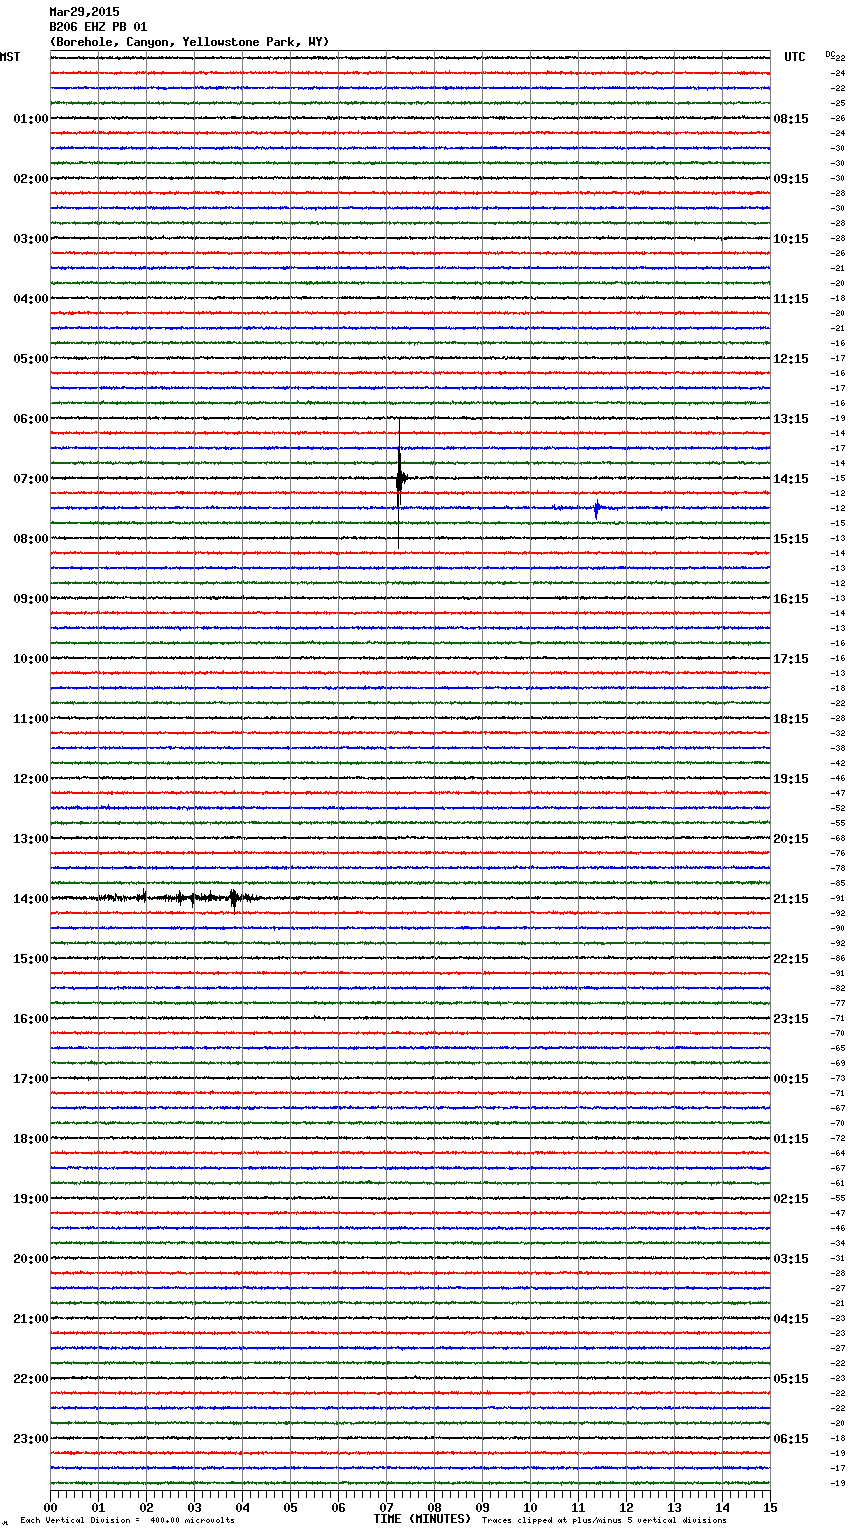Click the 08:15 UTC row label

(791, 119)
